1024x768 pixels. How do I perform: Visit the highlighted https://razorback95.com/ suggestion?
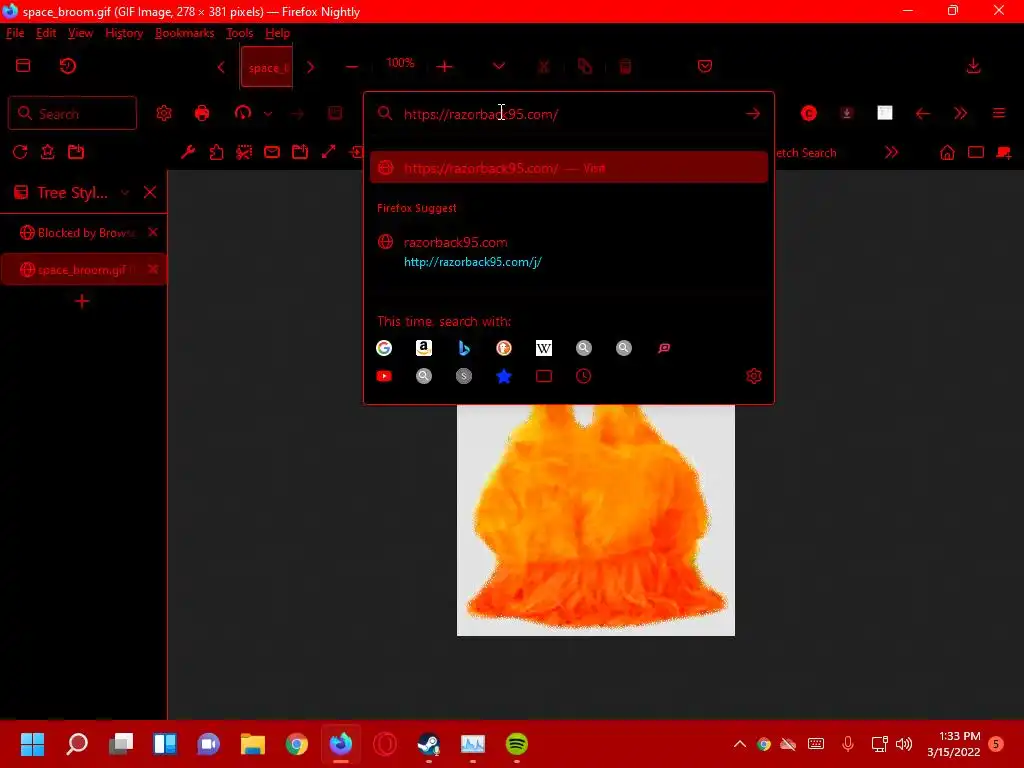(x=569, y=168)
